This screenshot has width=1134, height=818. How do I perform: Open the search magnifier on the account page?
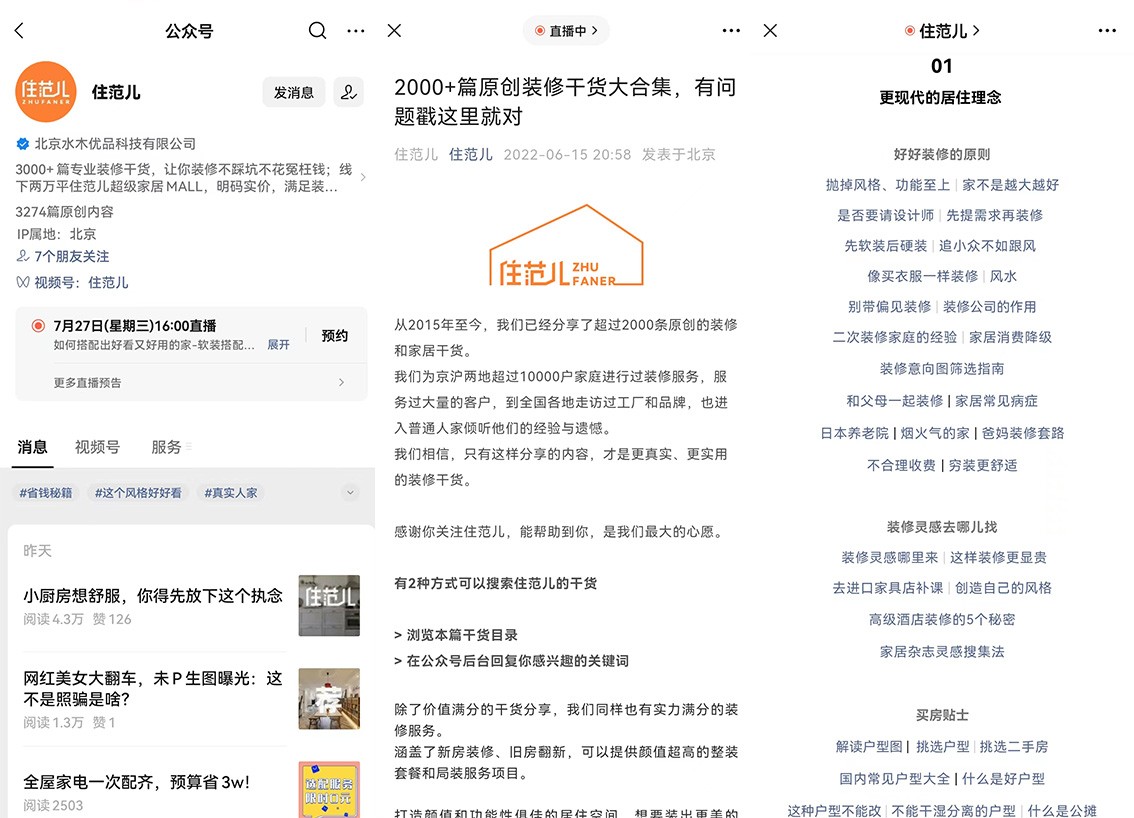tap(317, 31)
